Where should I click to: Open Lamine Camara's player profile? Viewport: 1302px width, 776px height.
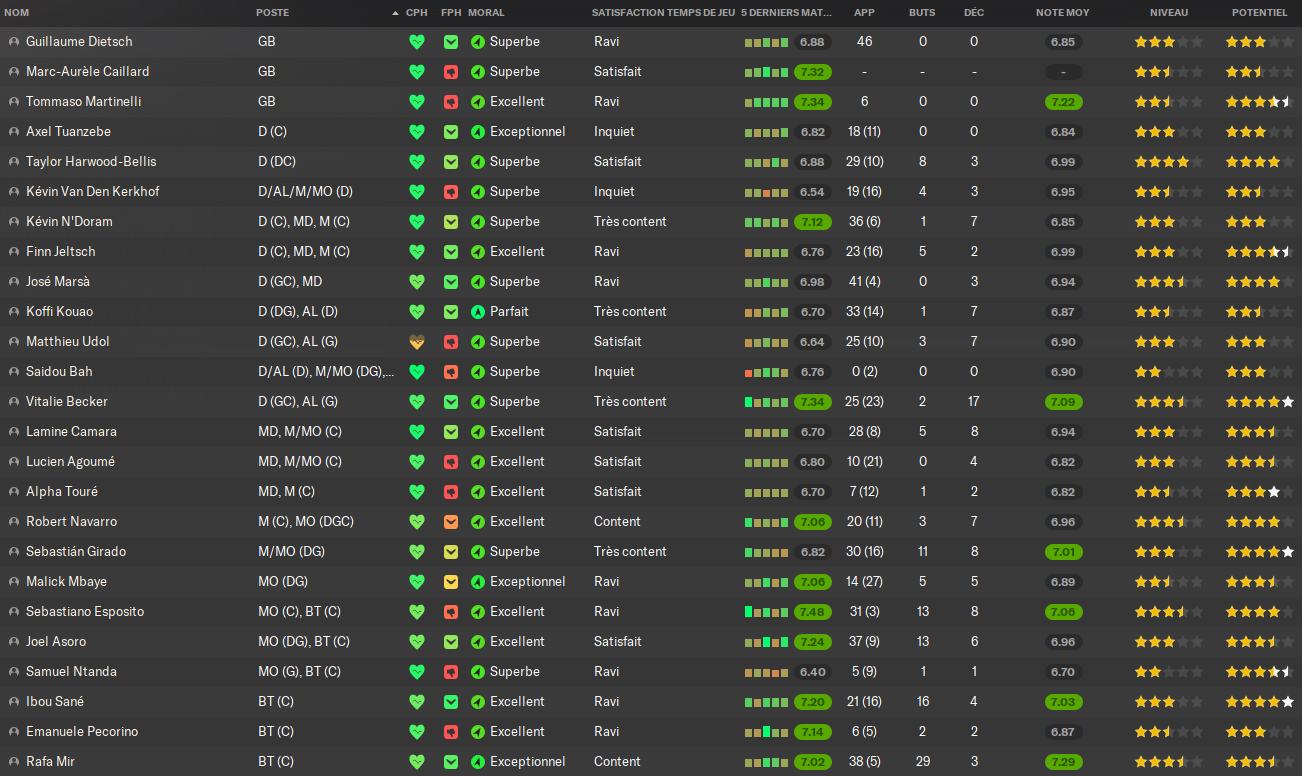click(x=71, y=432)
